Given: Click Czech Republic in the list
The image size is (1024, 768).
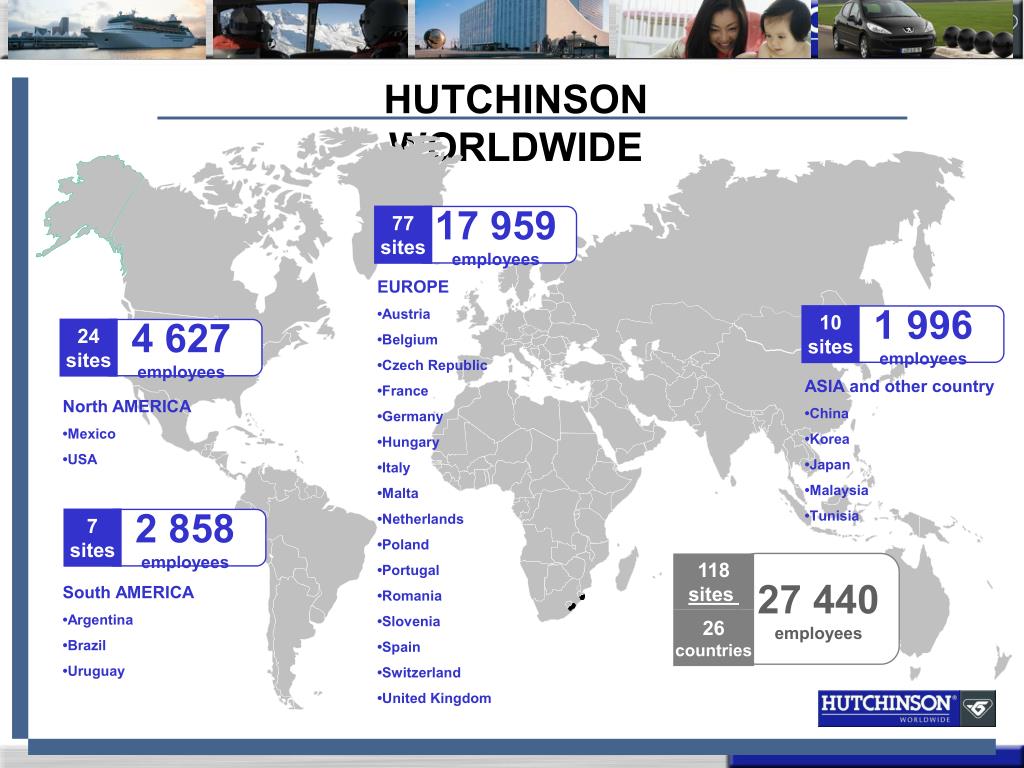Looking at the screenshot, I should point(432,365).
